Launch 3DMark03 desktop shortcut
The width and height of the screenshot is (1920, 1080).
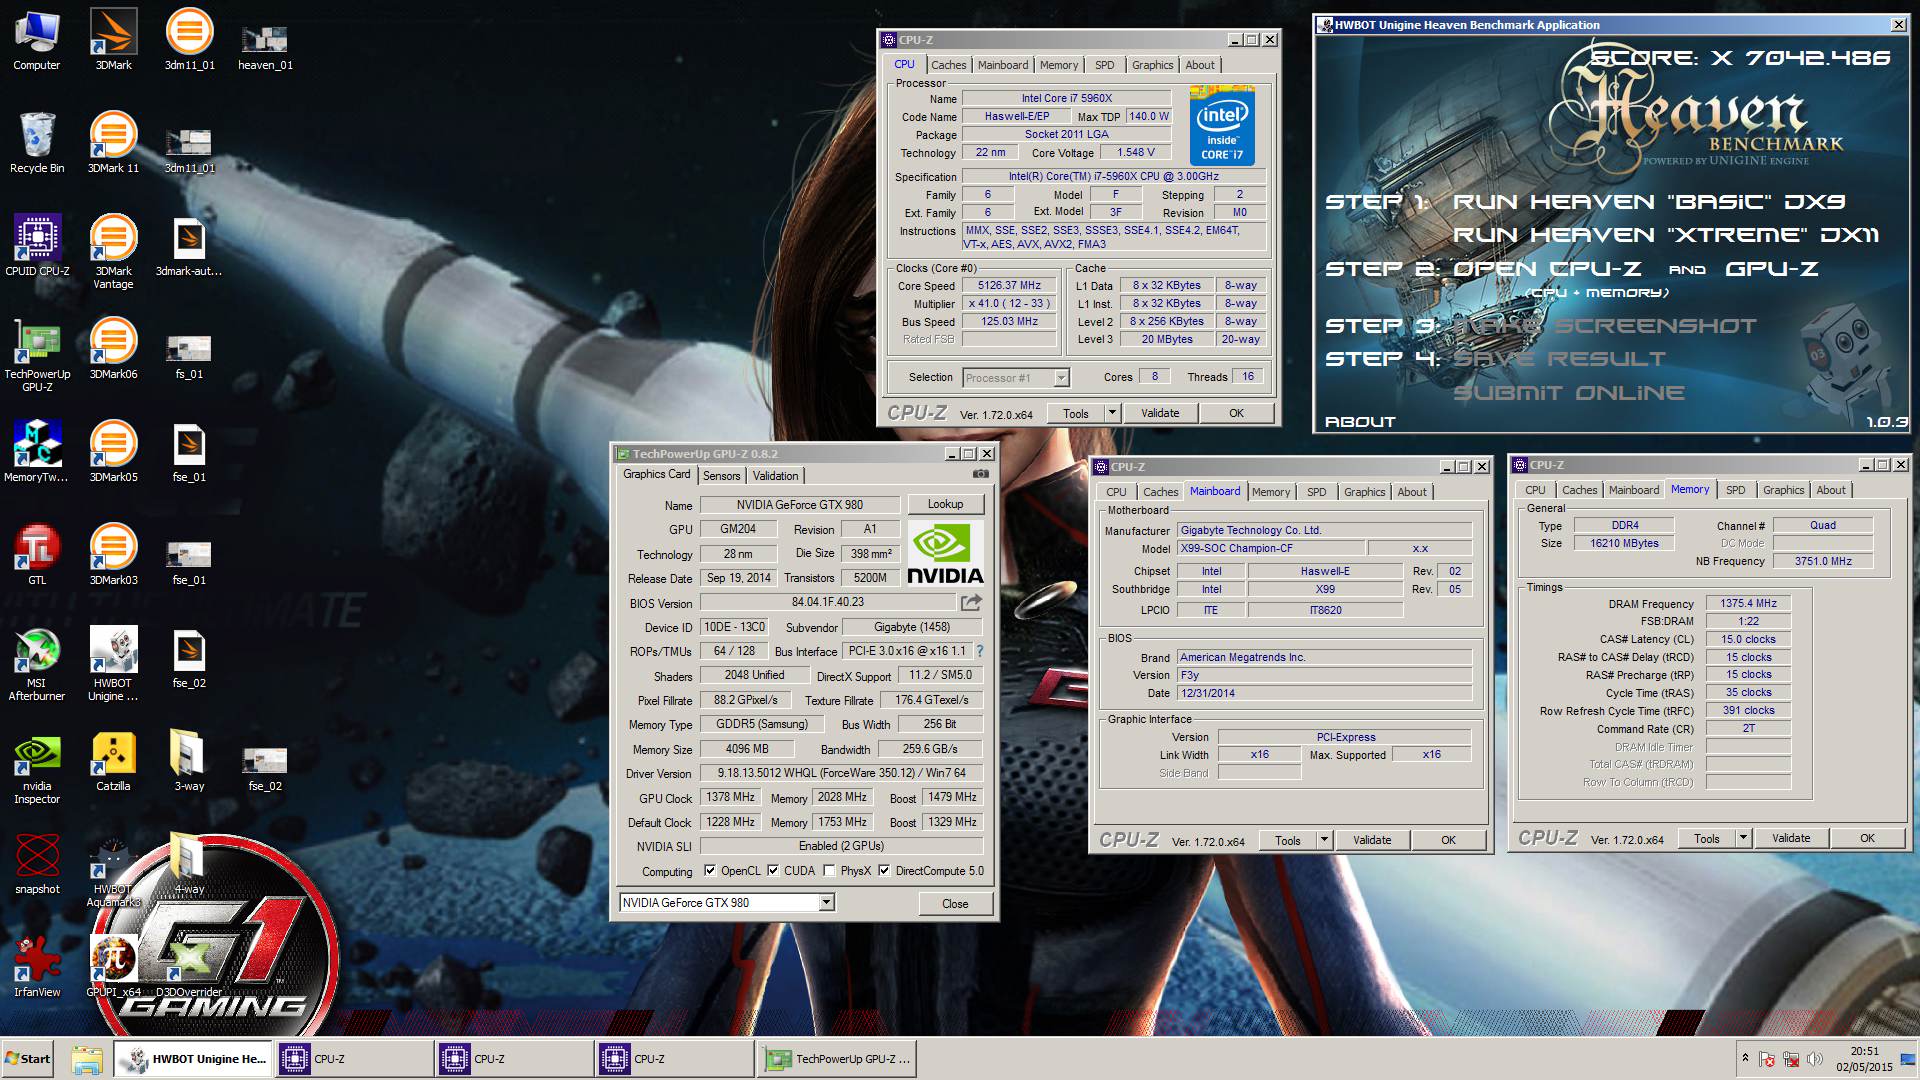tap(113, 556)
